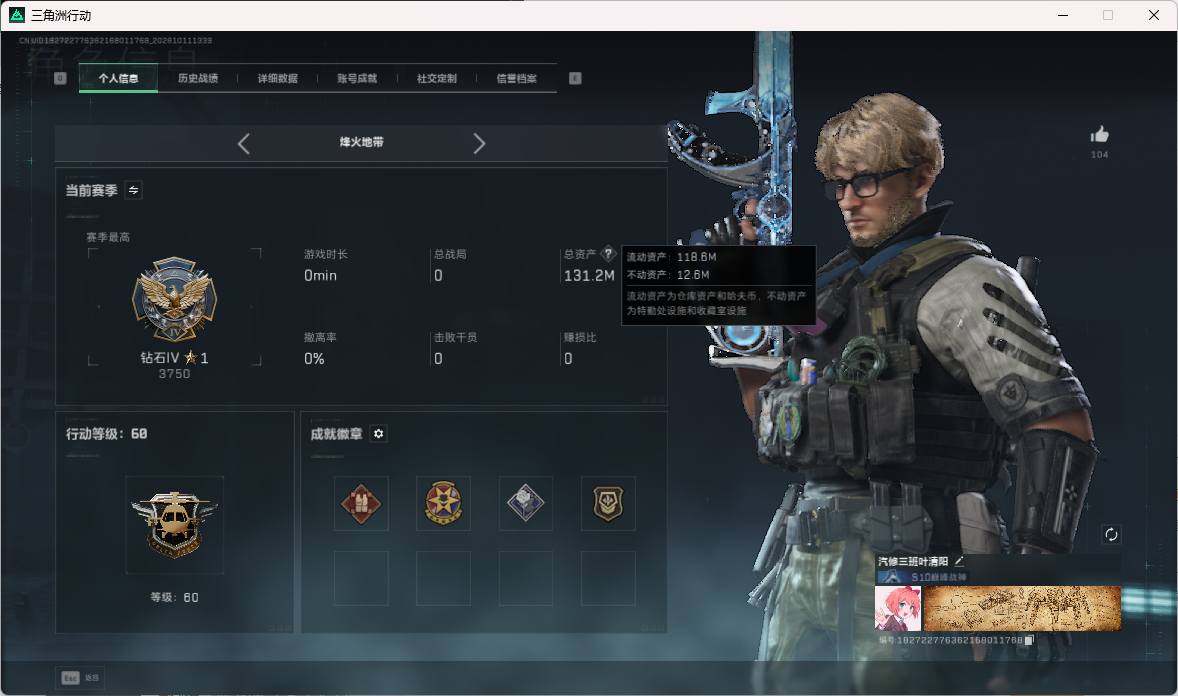Switch to the 历史战绩 tab
Viewport: 1178px width, 696px height.
(x=198, y=78)
